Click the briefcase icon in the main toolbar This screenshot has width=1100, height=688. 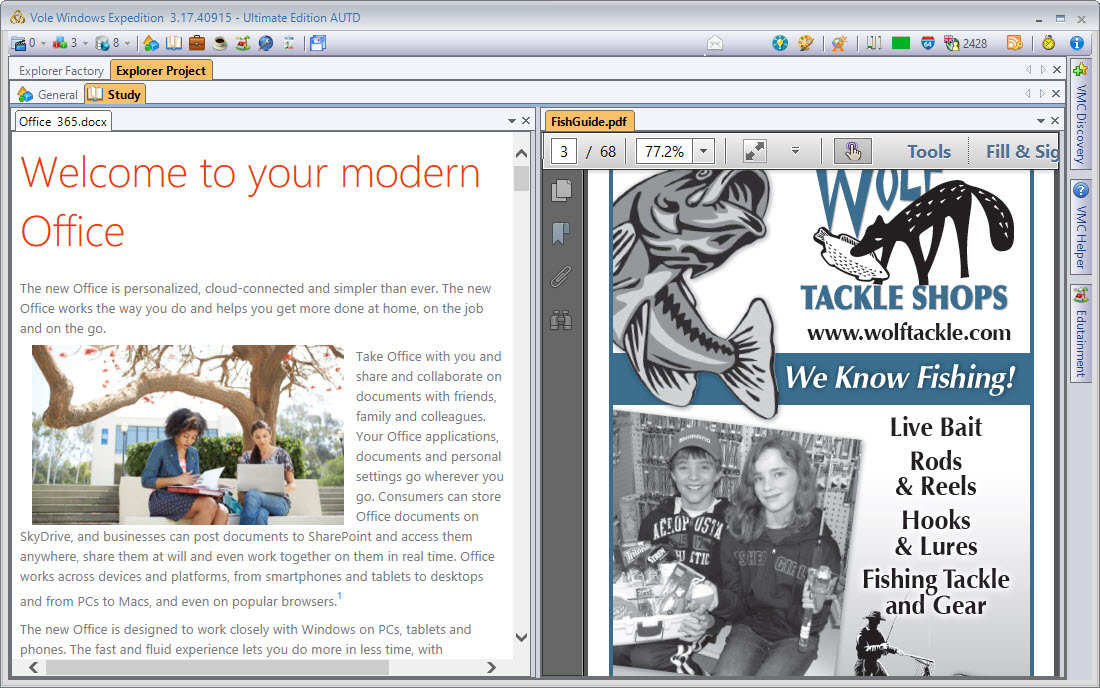(x=197, y=43)
